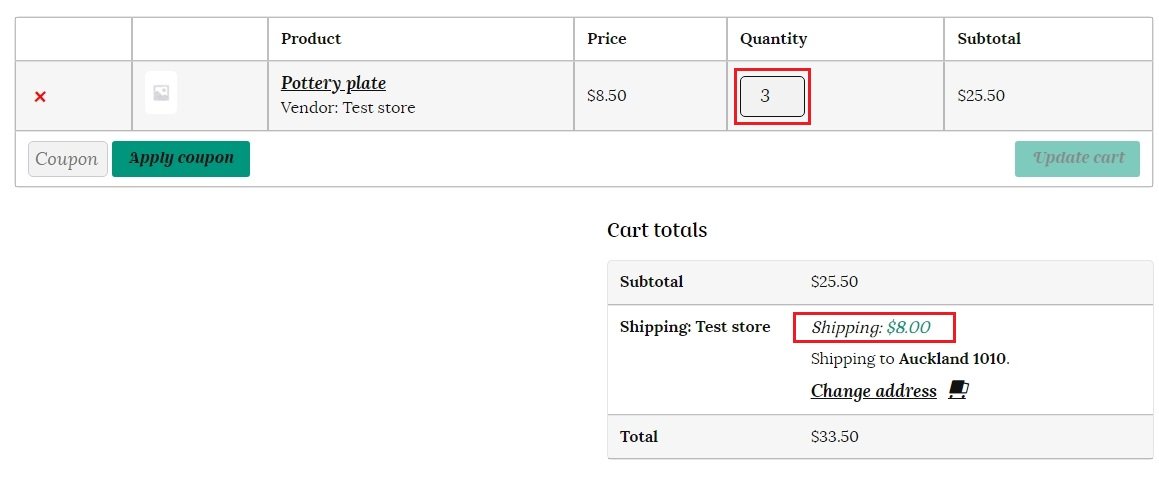
Task: Click the Update cart button
Action: point(1077,158)
